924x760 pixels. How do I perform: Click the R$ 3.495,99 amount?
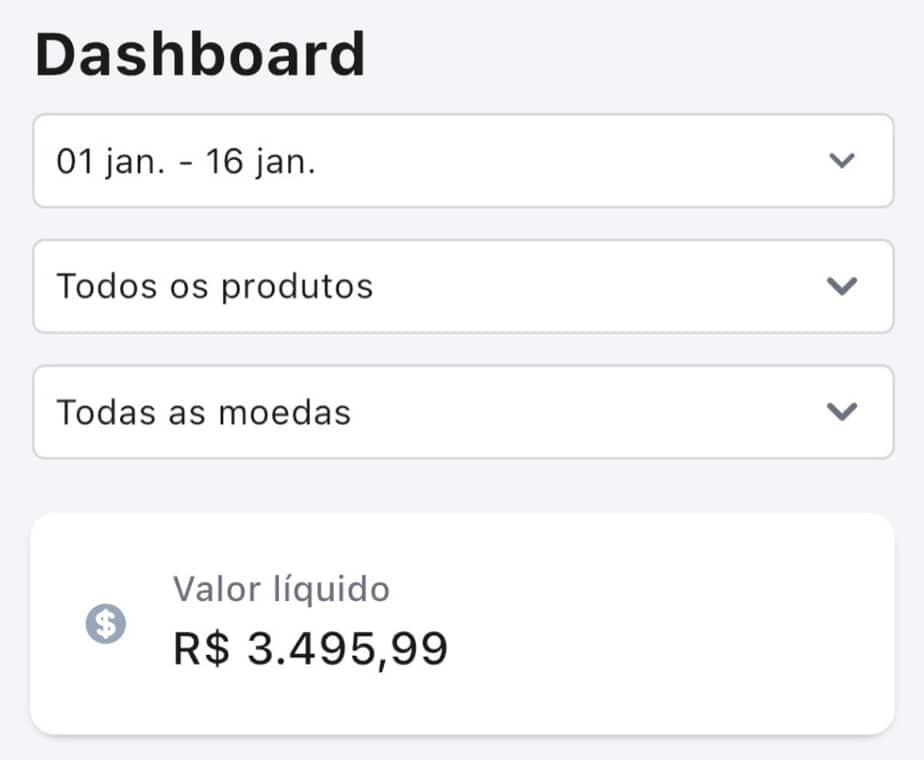[x=310, y=649]
